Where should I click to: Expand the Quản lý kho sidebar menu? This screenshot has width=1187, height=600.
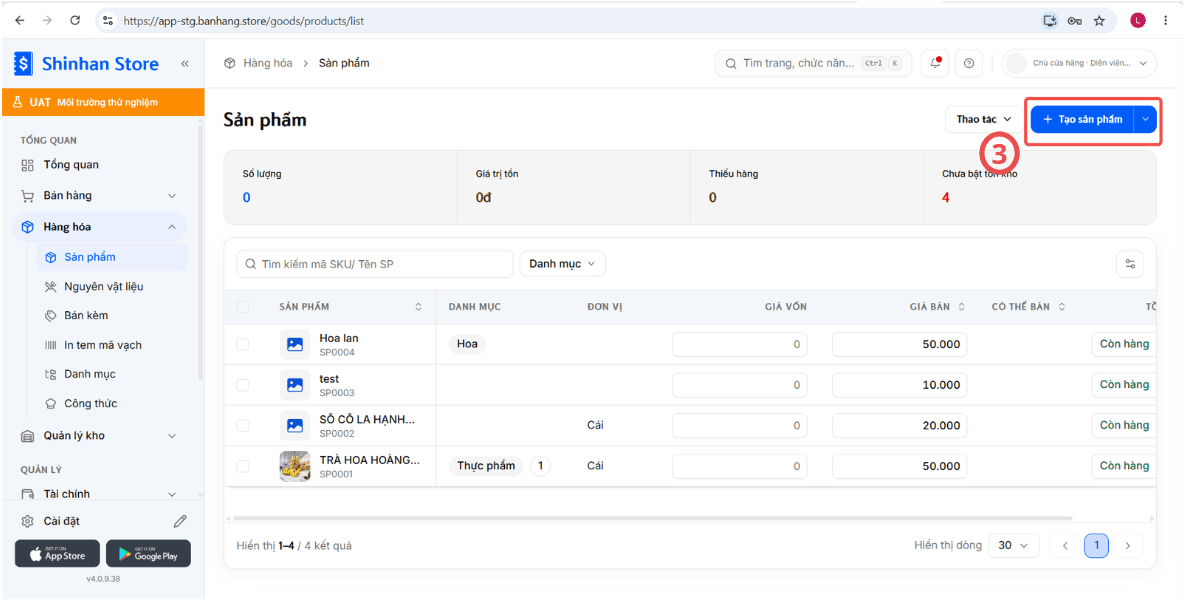point(100,436)
